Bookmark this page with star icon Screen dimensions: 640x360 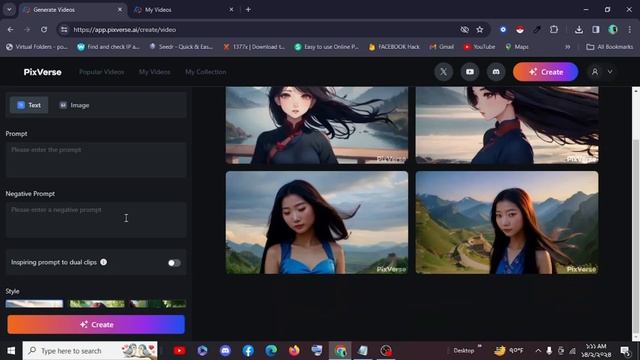(480, 29)
